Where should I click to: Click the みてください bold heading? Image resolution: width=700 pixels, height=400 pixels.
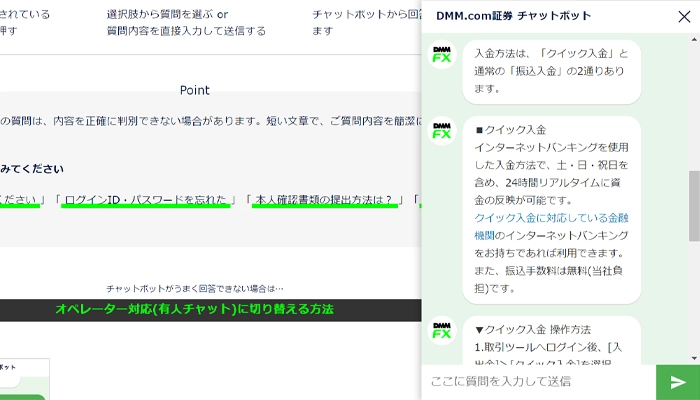pos(32,169)
